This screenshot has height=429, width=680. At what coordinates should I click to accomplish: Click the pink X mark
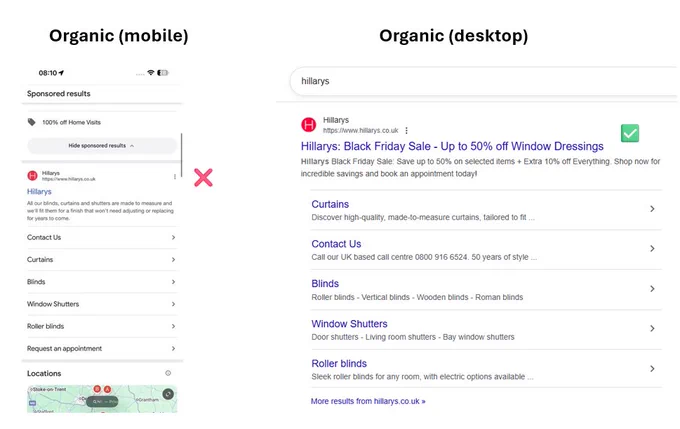coord(203,177)
